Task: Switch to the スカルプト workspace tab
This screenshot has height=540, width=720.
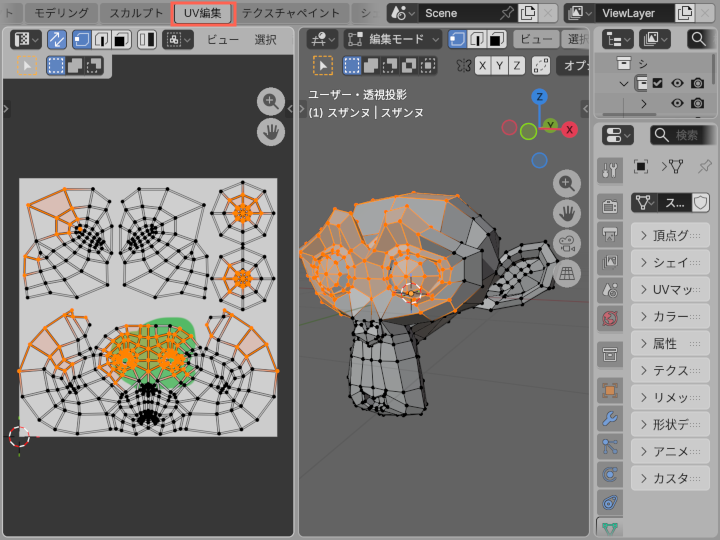Action: (136, 13)
